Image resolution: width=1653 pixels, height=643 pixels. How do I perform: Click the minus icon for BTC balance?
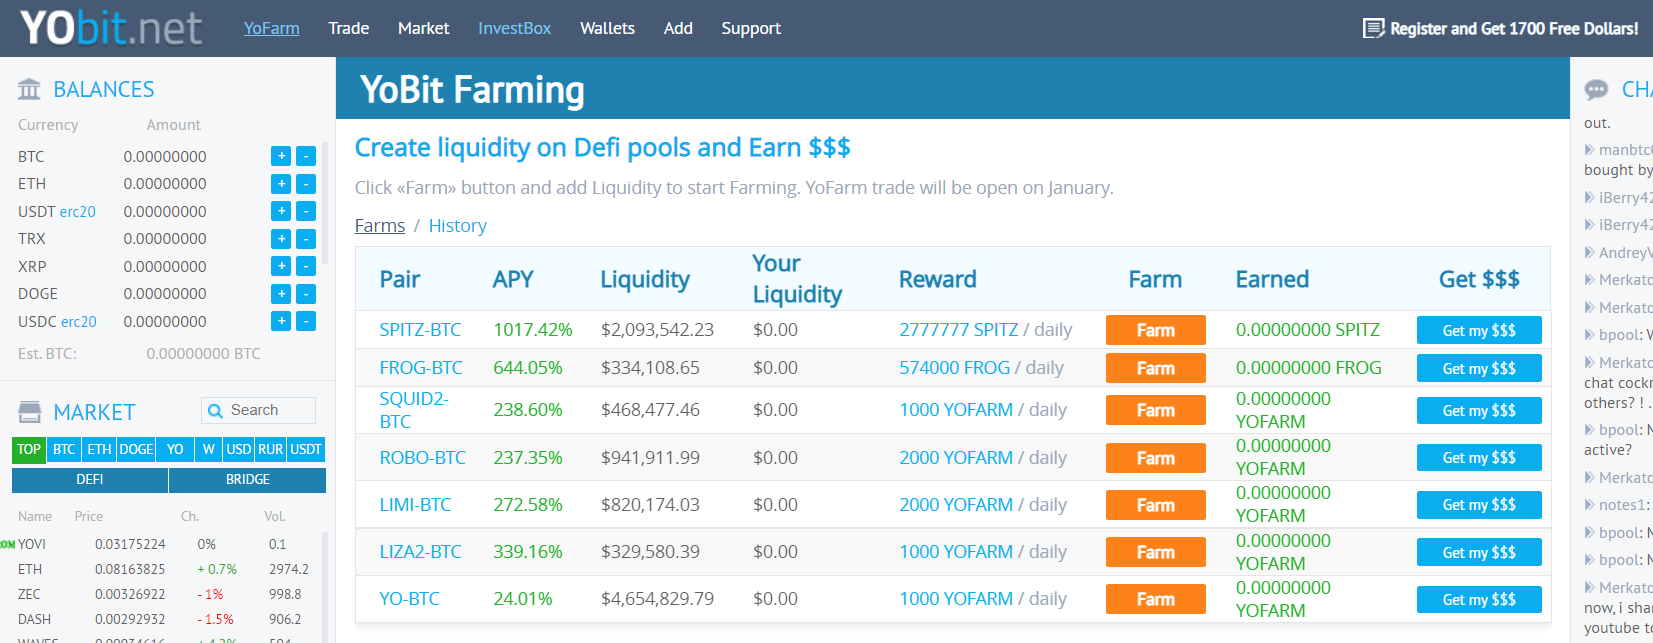pos(306,156)
